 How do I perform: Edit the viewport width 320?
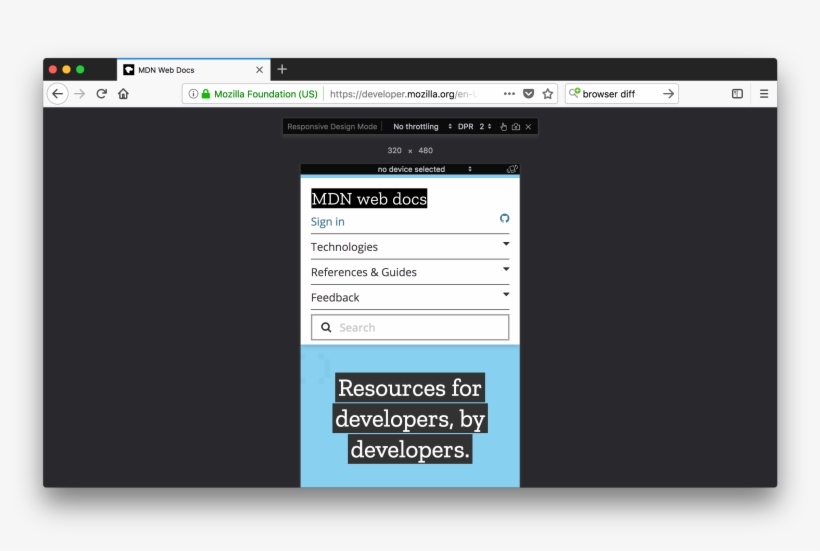click(x=394, y=151)
